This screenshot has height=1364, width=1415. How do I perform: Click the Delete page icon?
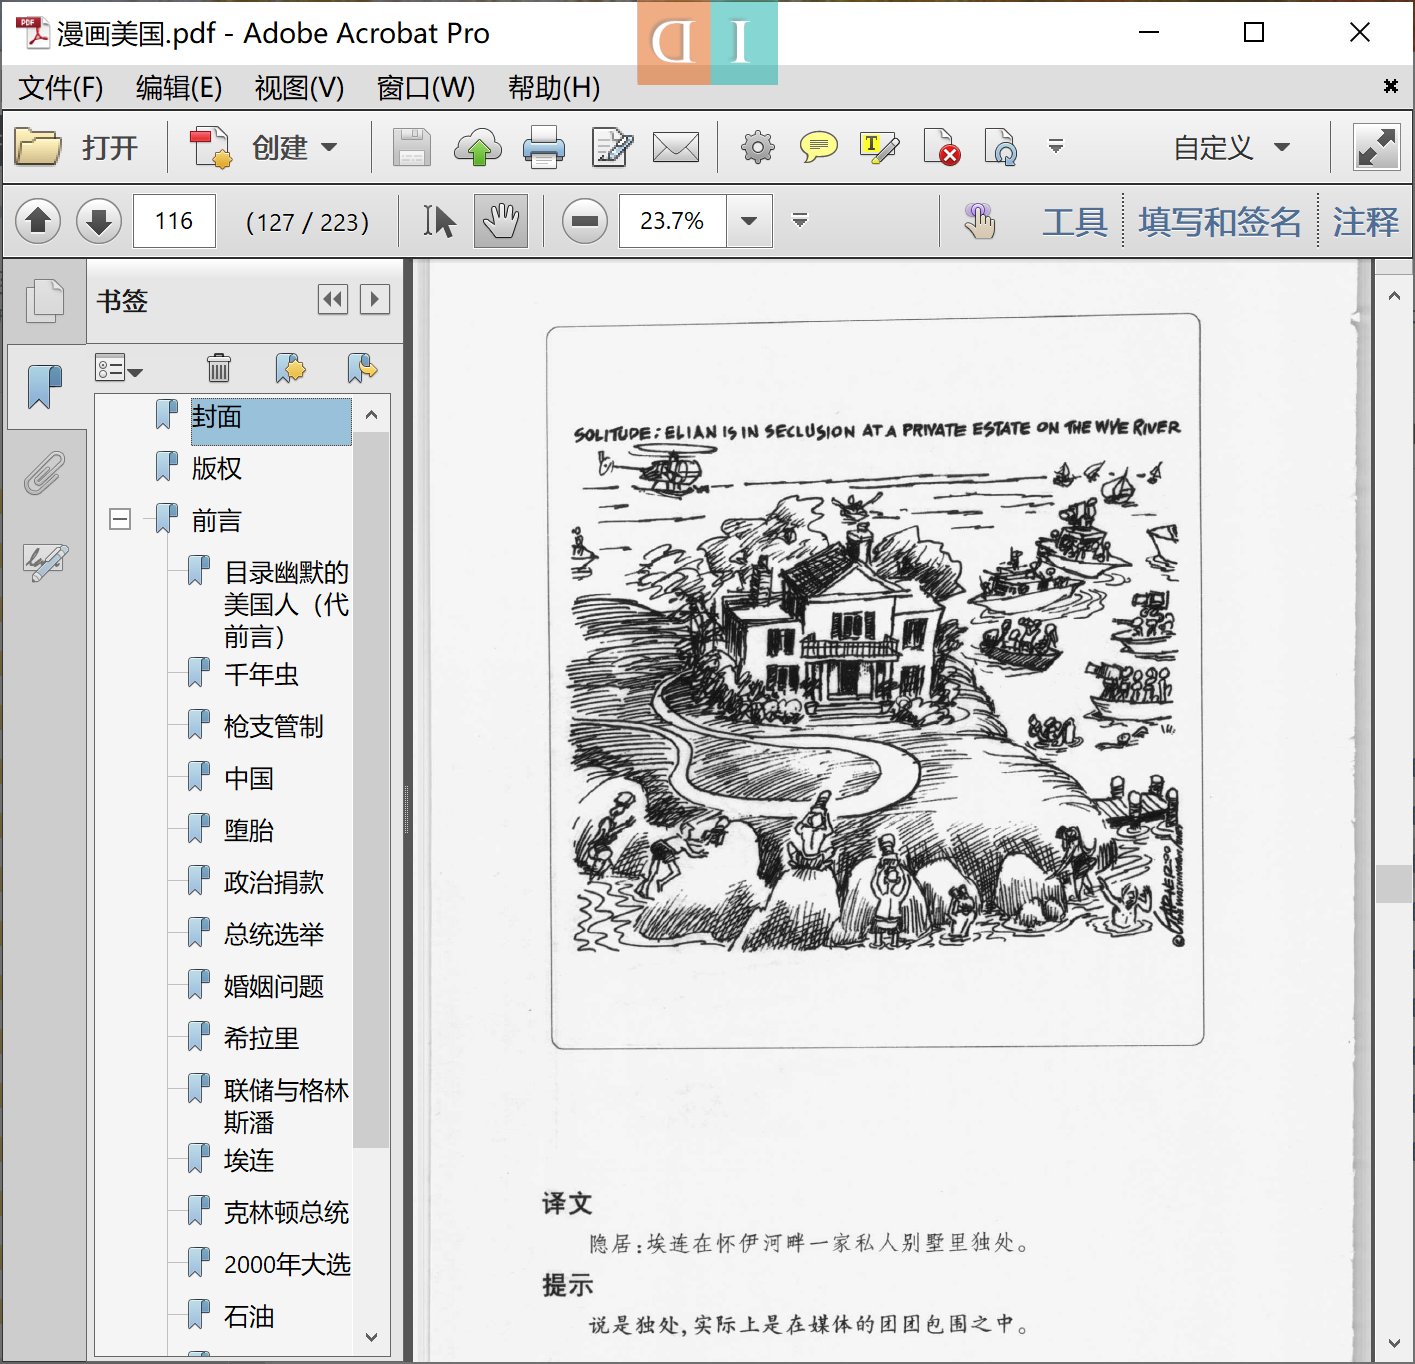click(941, 148)
